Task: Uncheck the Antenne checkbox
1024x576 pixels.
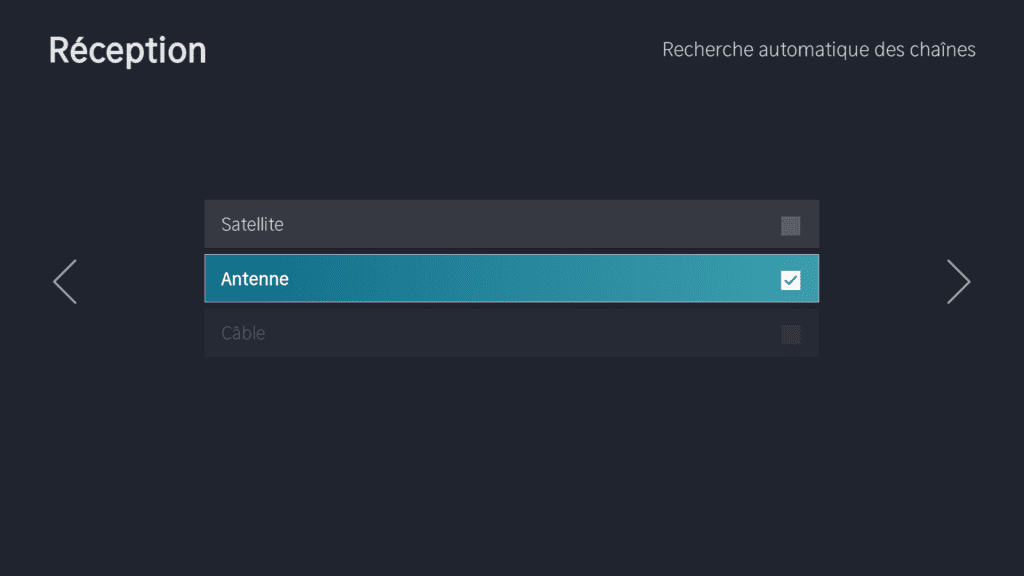Action: click(790, 280)
